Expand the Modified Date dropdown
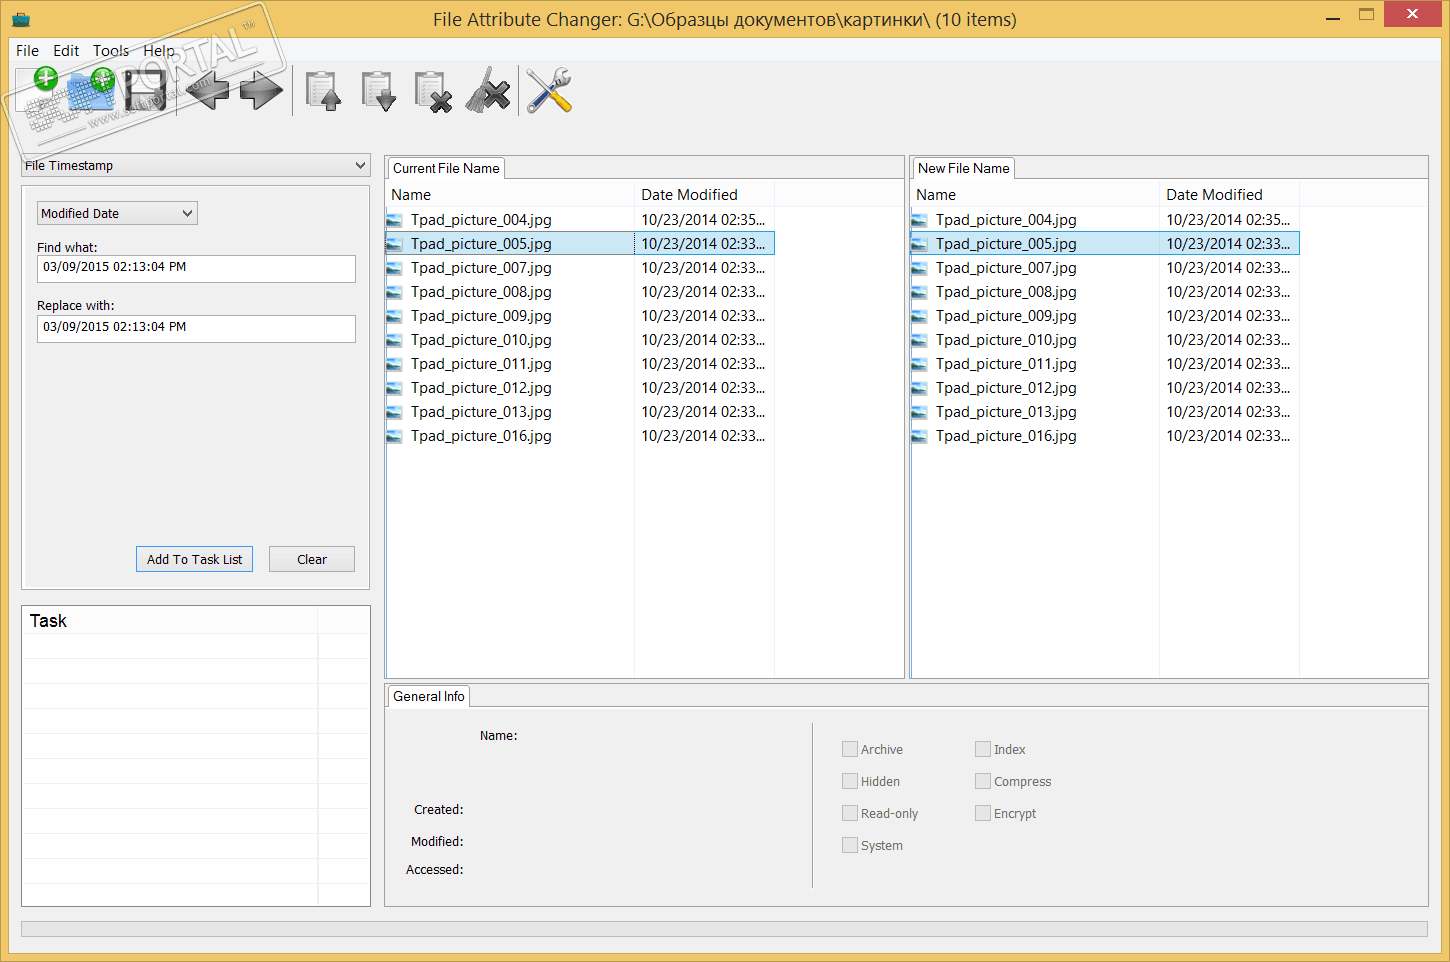This screenshot has height=962, width=1450. (x=117, y=213)
